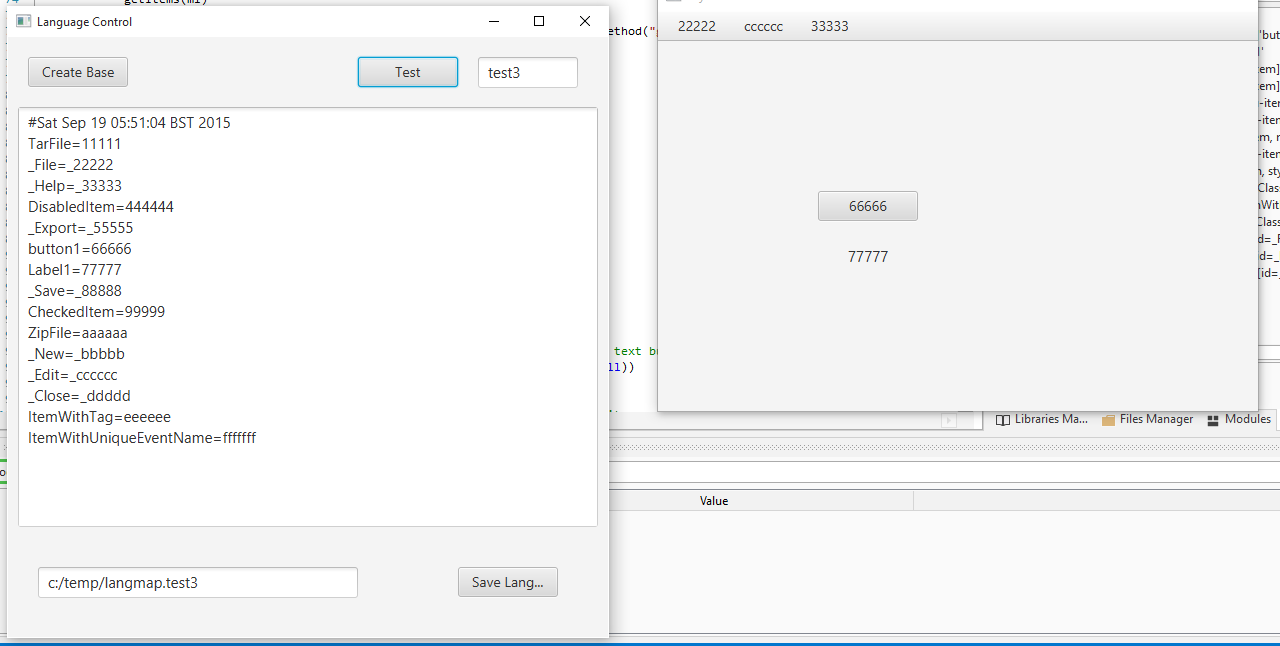1280x646 pixels.
Task: Open the cccccc menu in preview window
Action: (764, 26)
